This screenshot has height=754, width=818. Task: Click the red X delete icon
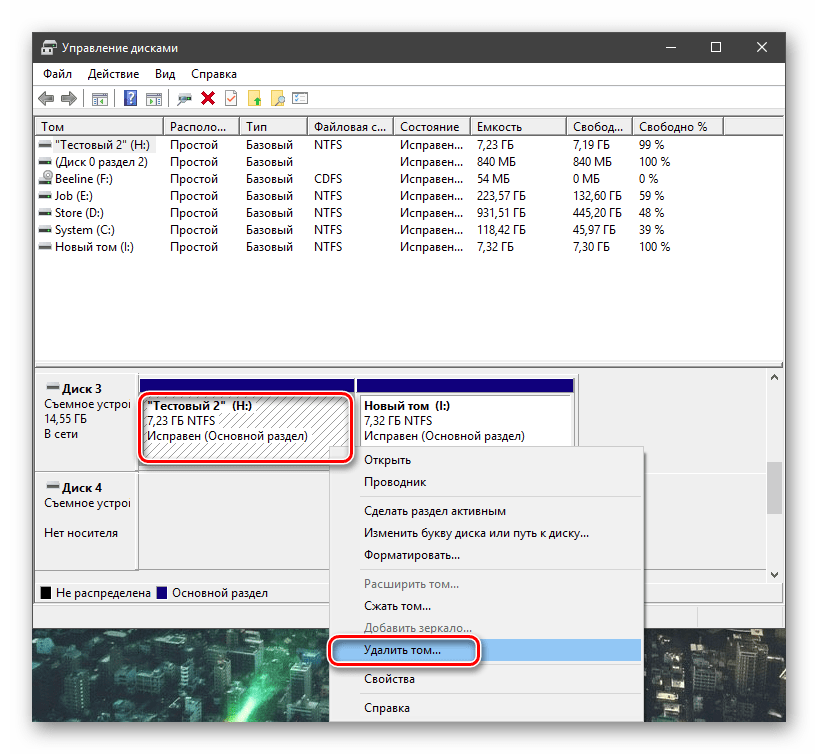[208, 98]
